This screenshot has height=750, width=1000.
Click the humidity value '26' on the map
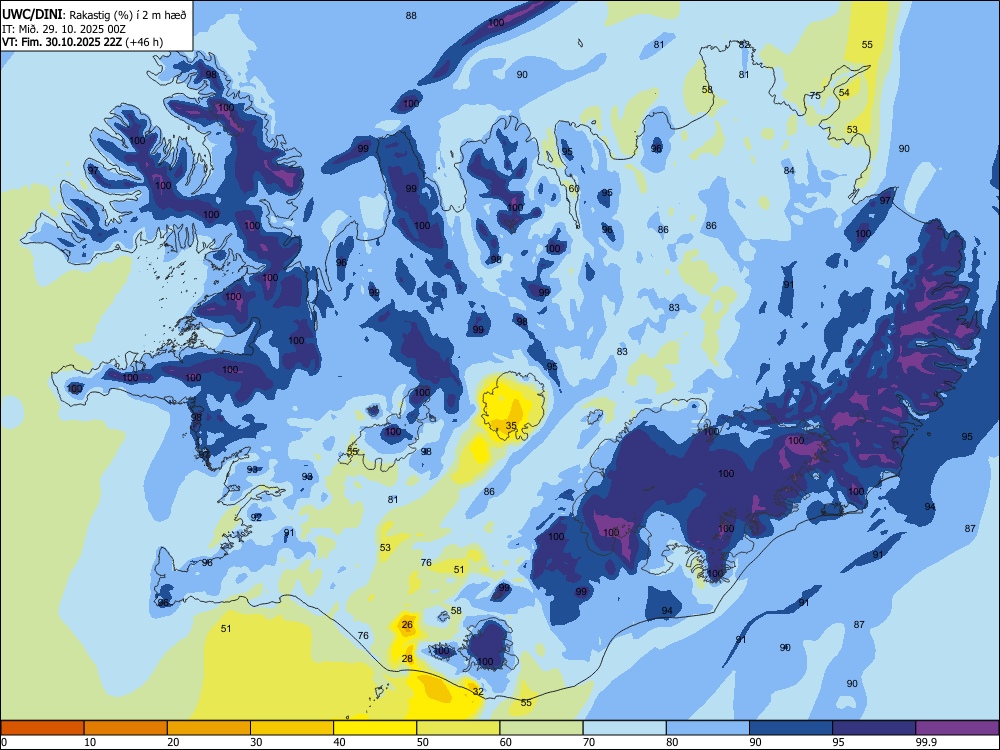tap(408, 624)
